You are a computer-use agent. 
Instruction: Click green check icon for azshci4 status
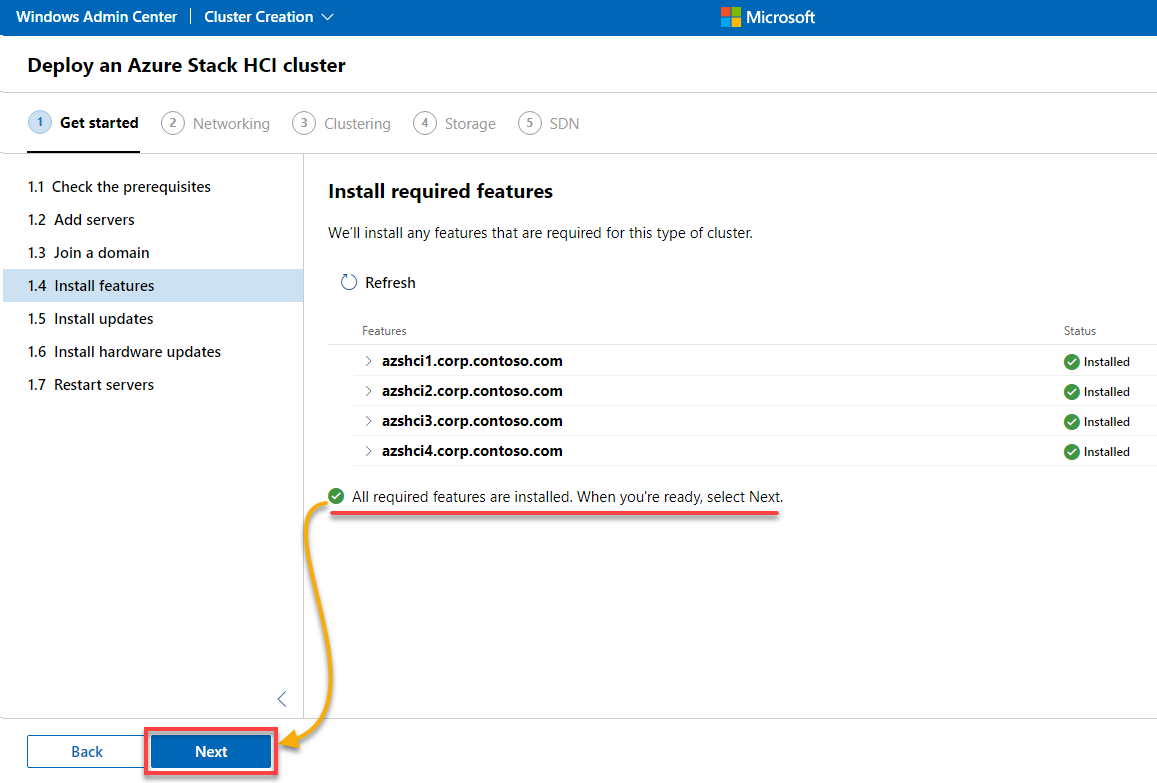[1071, 452]
